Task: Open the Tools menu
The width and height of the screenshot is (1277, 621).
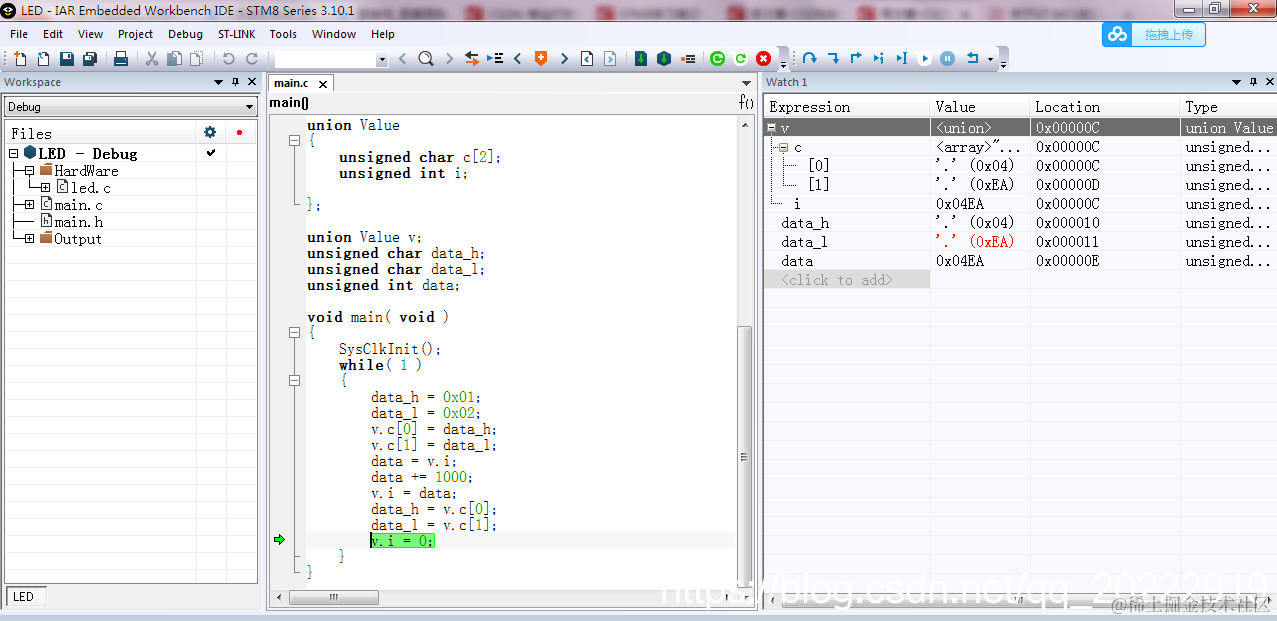Action: (283, 34)
